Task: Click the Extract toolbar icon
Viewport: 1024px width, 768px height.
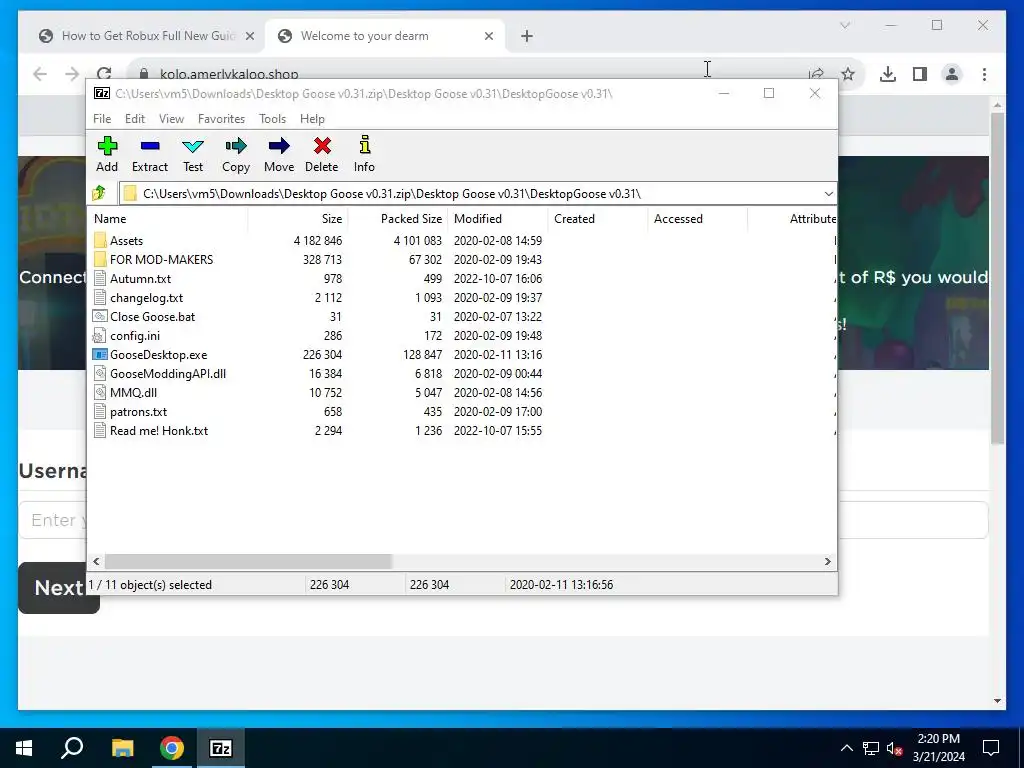Action: point(150,146)
